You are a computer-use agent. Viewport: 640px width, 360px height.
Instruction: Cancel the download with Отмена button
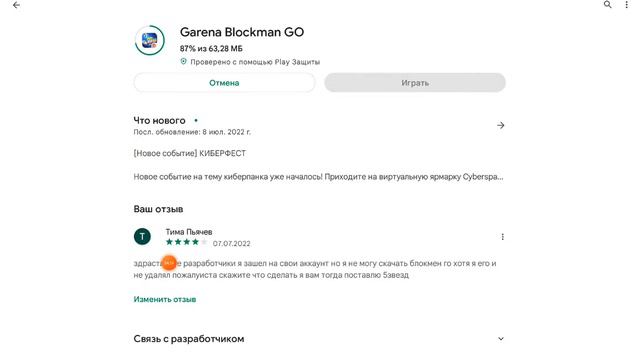coord(224,83)
